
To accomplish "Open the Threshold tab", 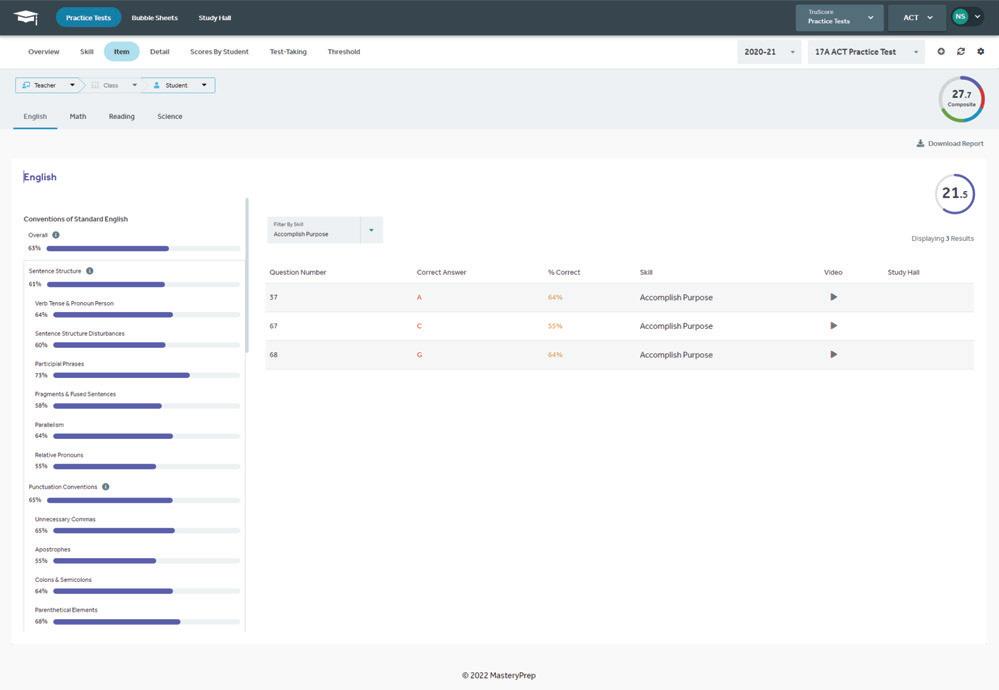I will [x=344, y=52].
